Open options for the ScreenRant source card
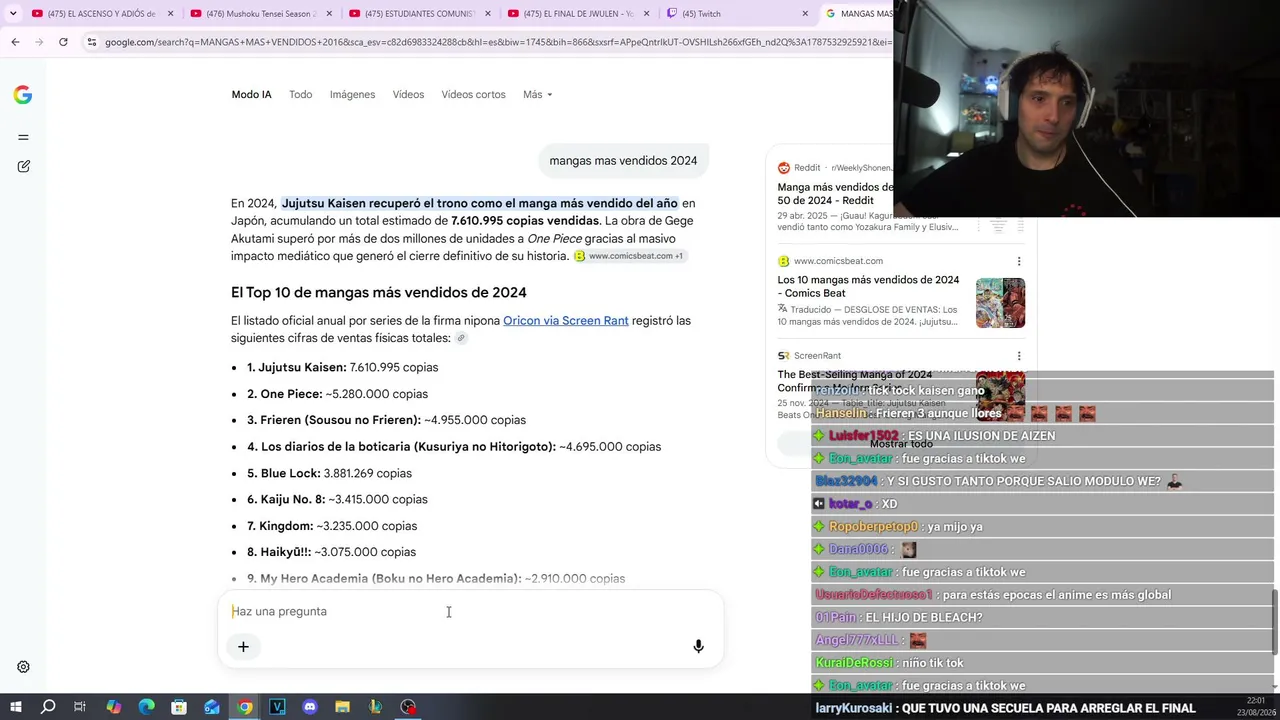Screen dimensions: 1280x720 pyautogui.click(x=1018, y=356)
